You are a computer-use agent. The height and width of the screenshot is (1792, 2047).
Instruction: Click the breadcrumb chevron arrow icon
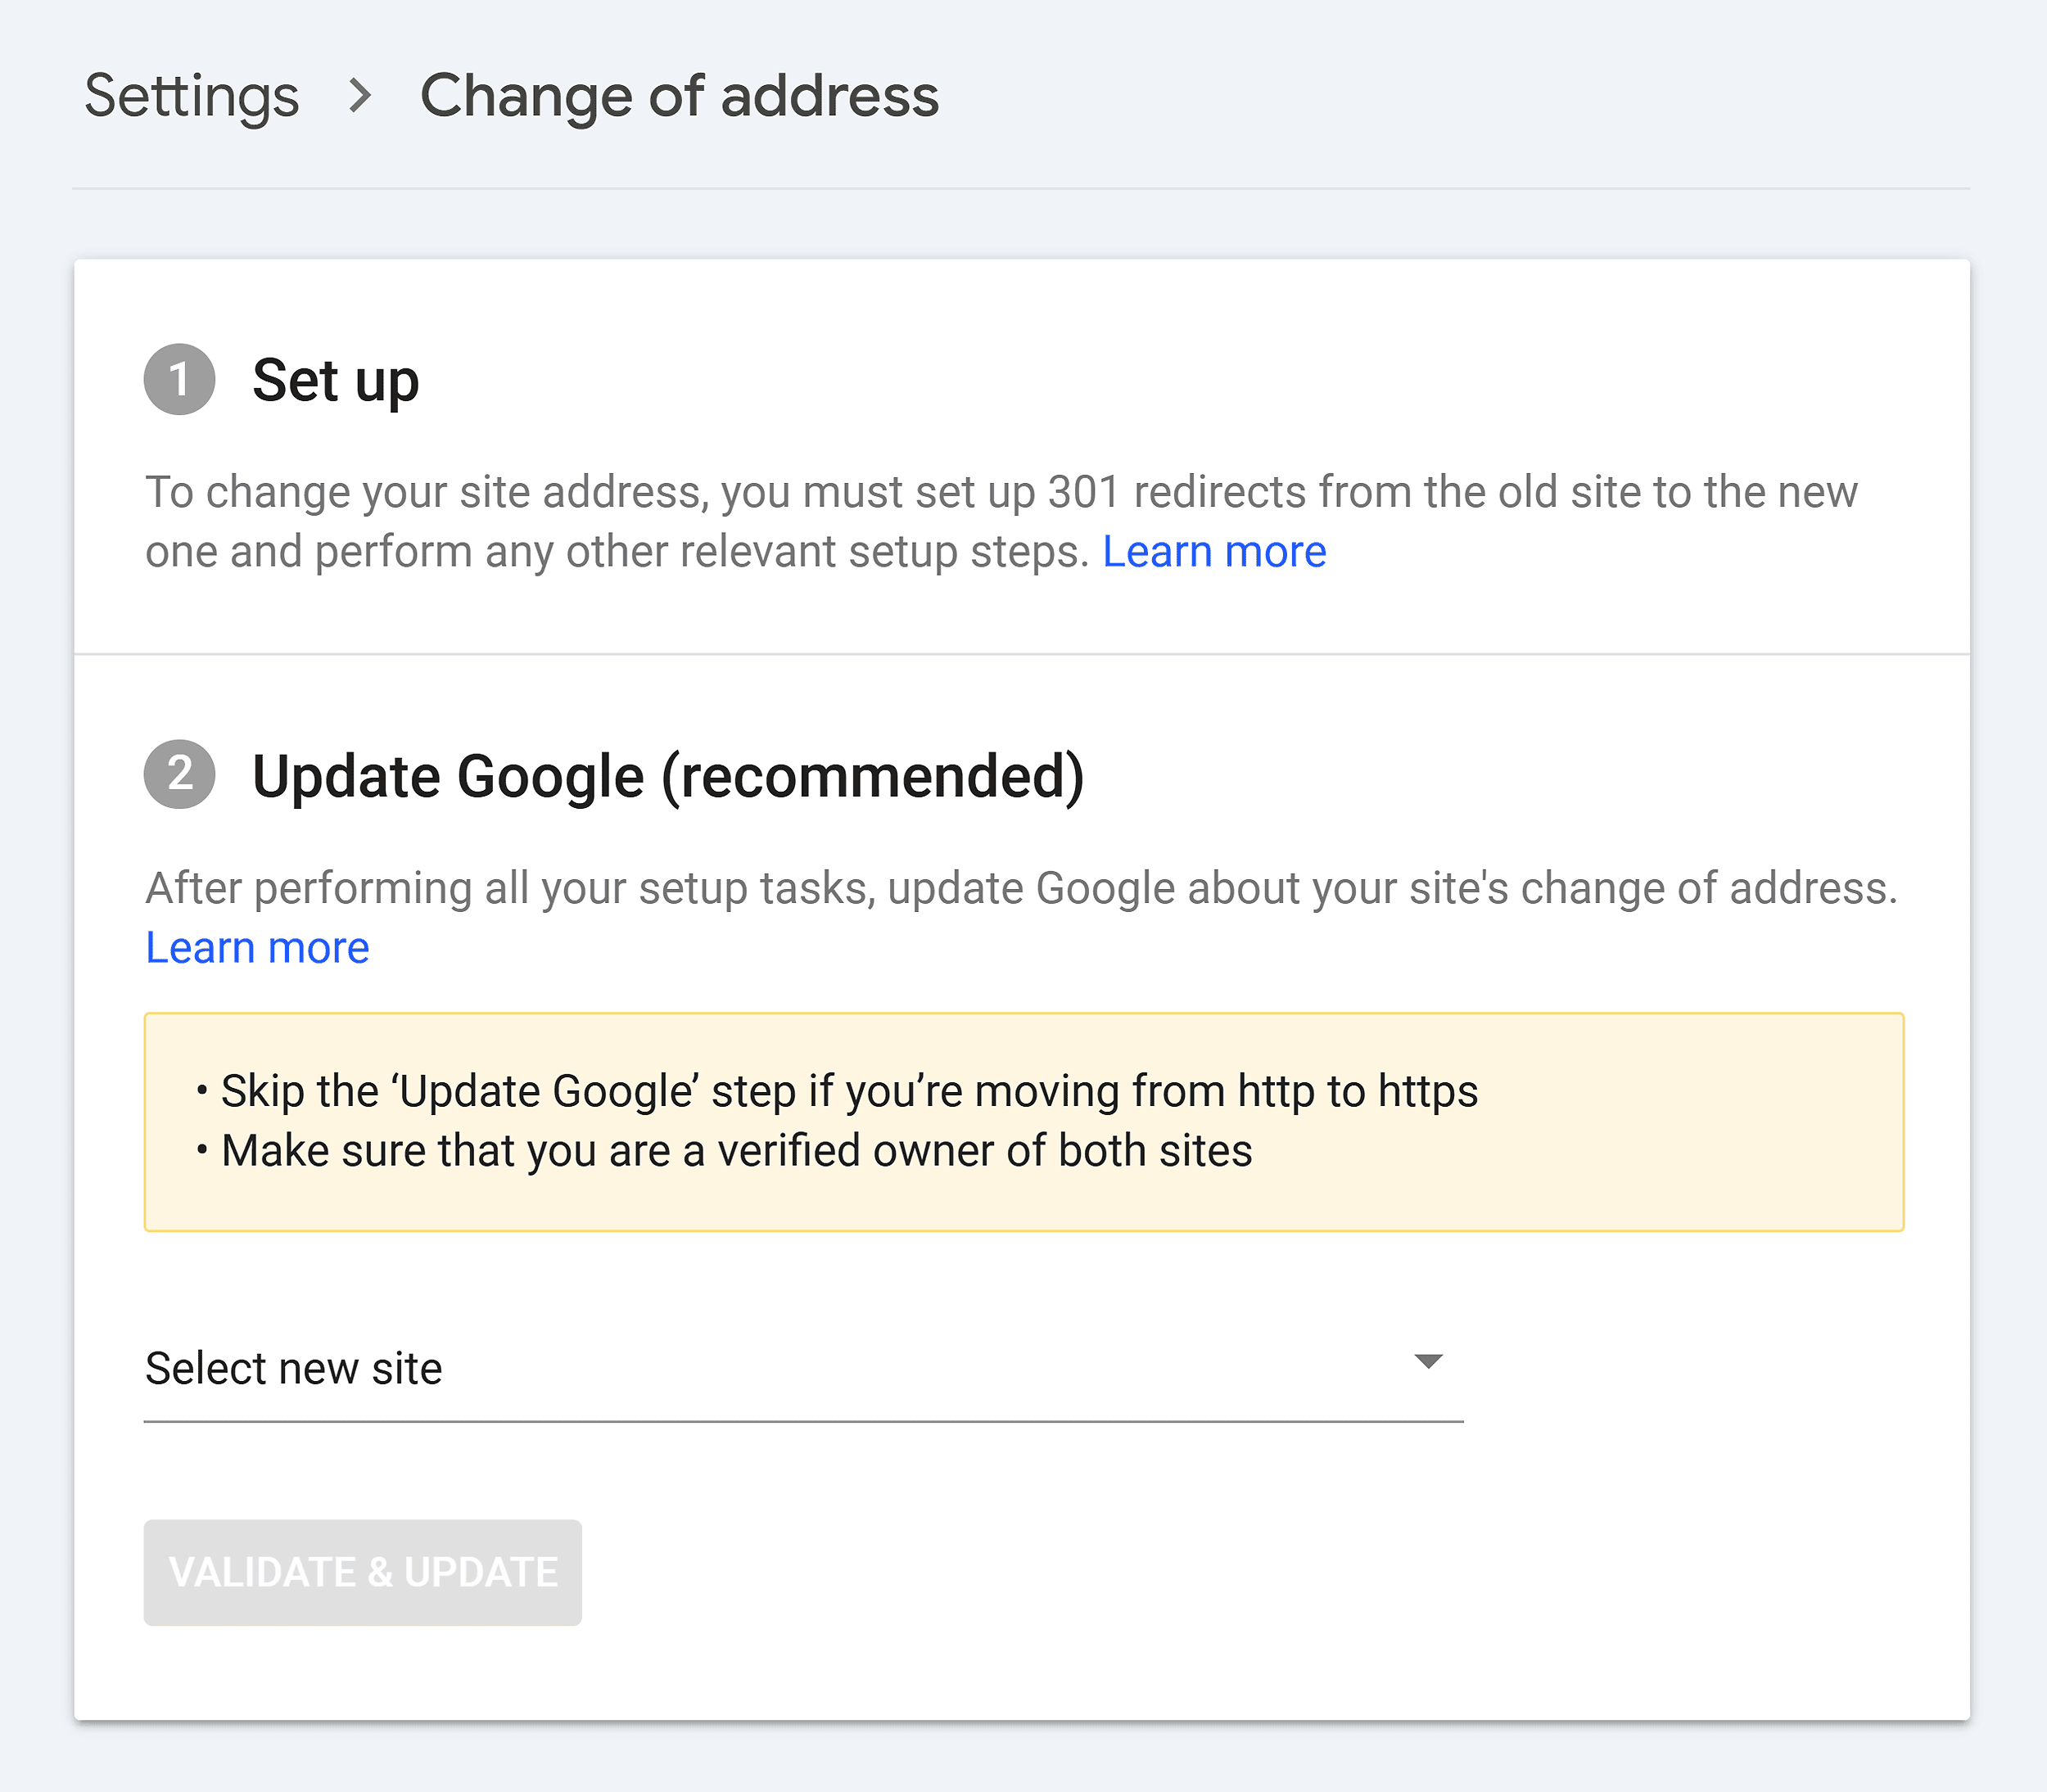coord(360,96)
